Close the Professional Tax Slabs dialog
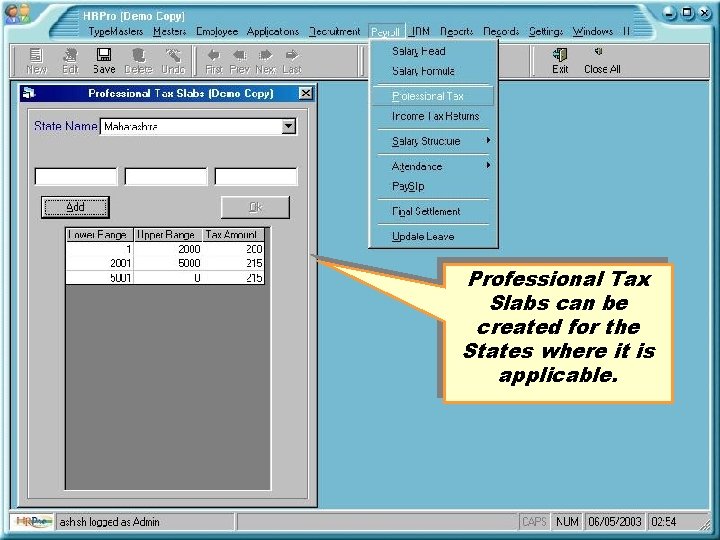Screen dimensions: 720x540 pyautogui.click(x=305, y=93)
